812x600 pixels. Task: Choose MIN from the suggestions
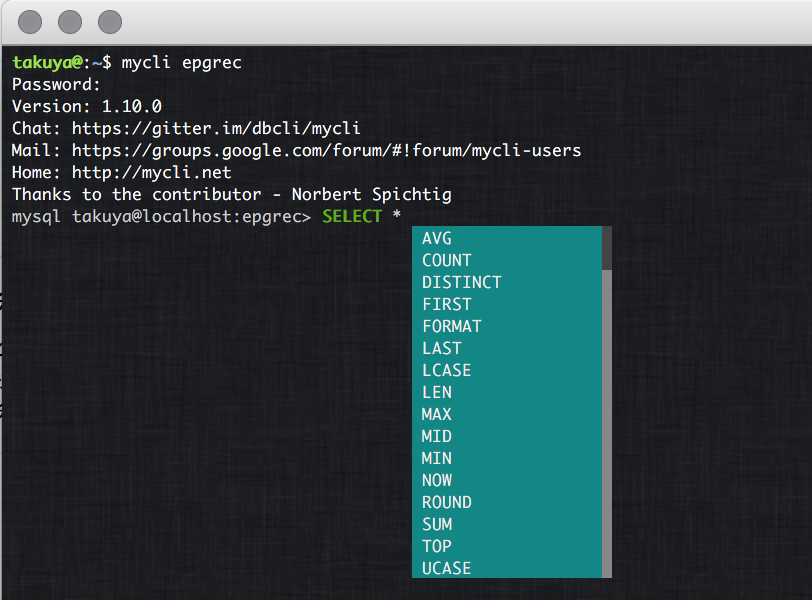pyautogui.click(x=507, y=458)
